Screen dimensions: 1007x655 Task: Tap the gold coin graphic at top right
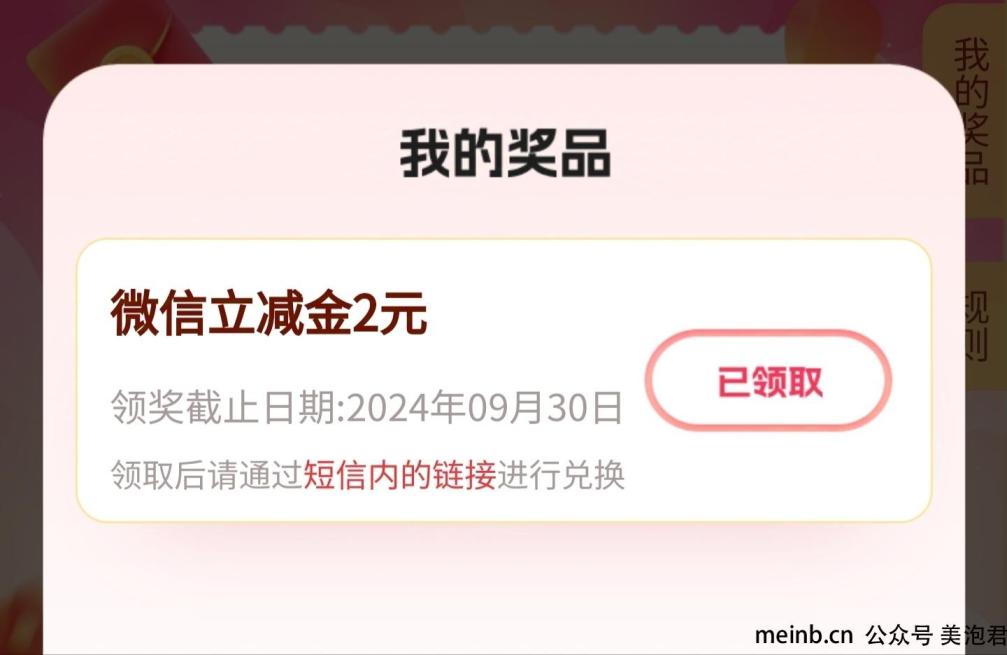coord(834,31)
